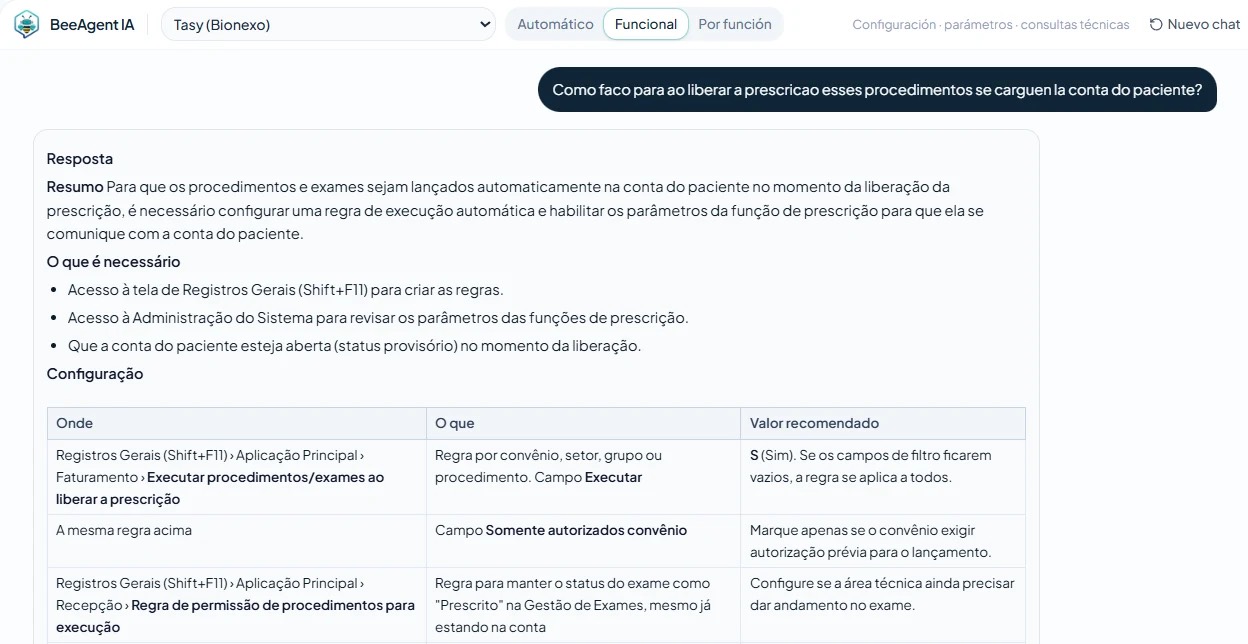1248x644 pixels.
Task: Click the Registros Gerais (Shift+F11) access bullet
Action: [x=285, y=289]
